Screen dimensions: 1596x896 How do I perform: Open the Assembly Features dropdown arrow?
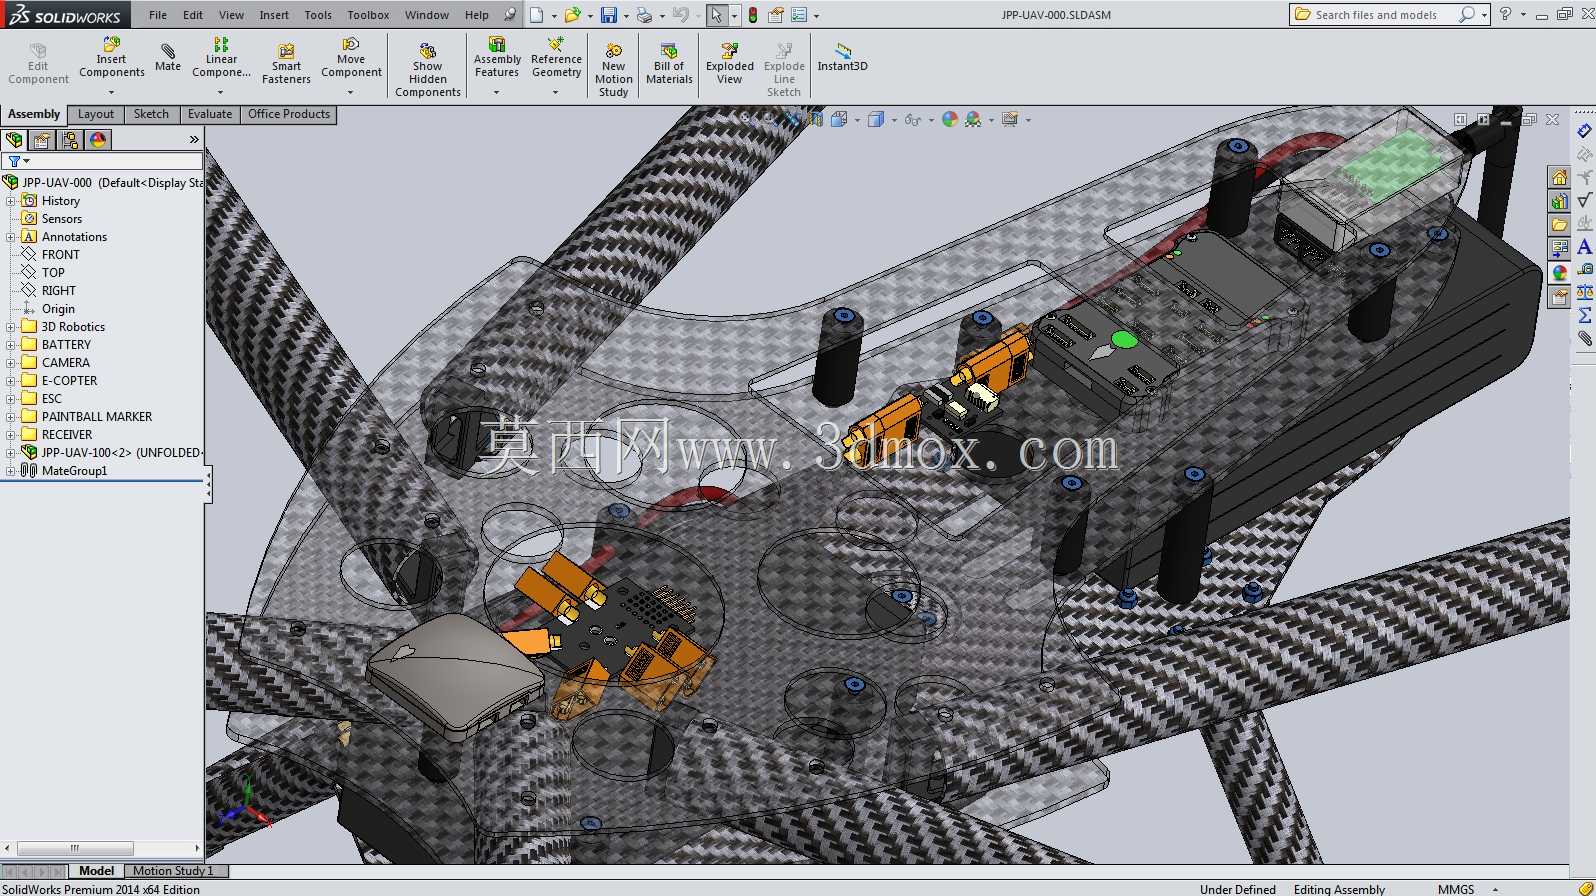click(x=497, y=92)
